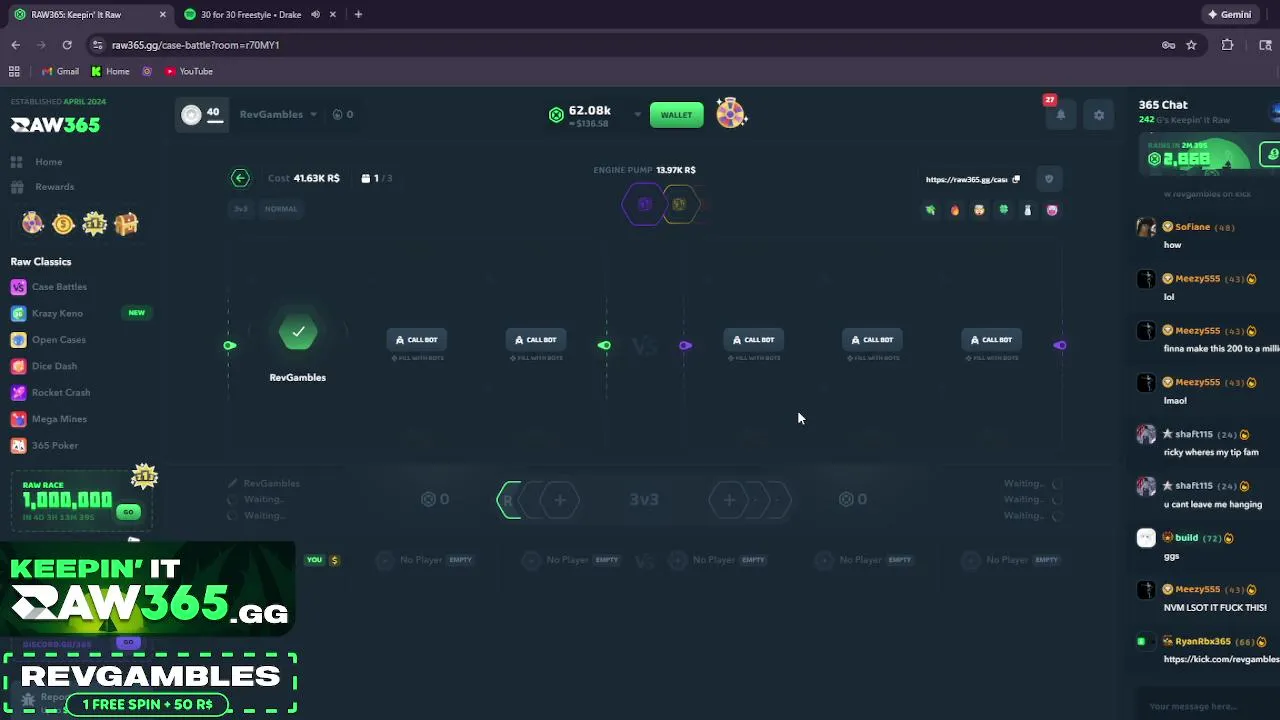Reload the page

click(67, 45)
